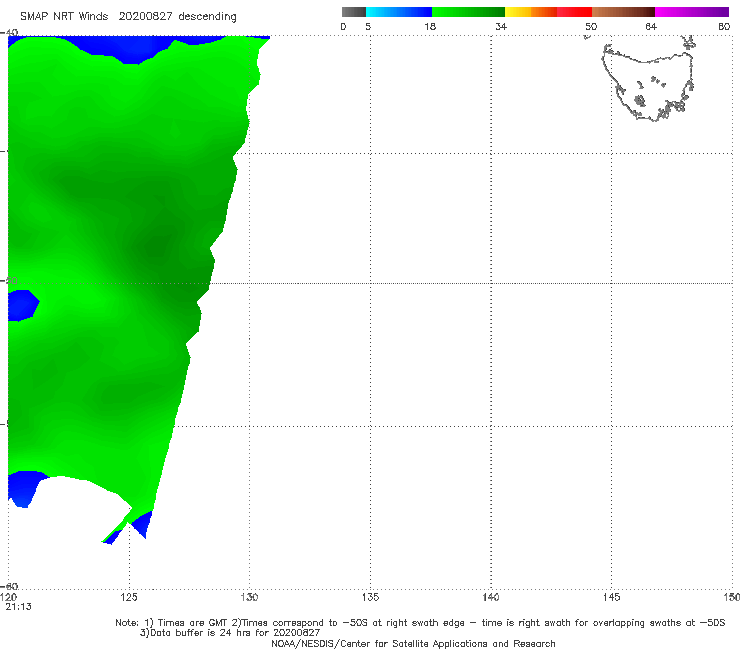The width and height of the screenshot is (740, 650).
Task: Click the blue patch on the left edge near -50
Action: pos(23,305)
